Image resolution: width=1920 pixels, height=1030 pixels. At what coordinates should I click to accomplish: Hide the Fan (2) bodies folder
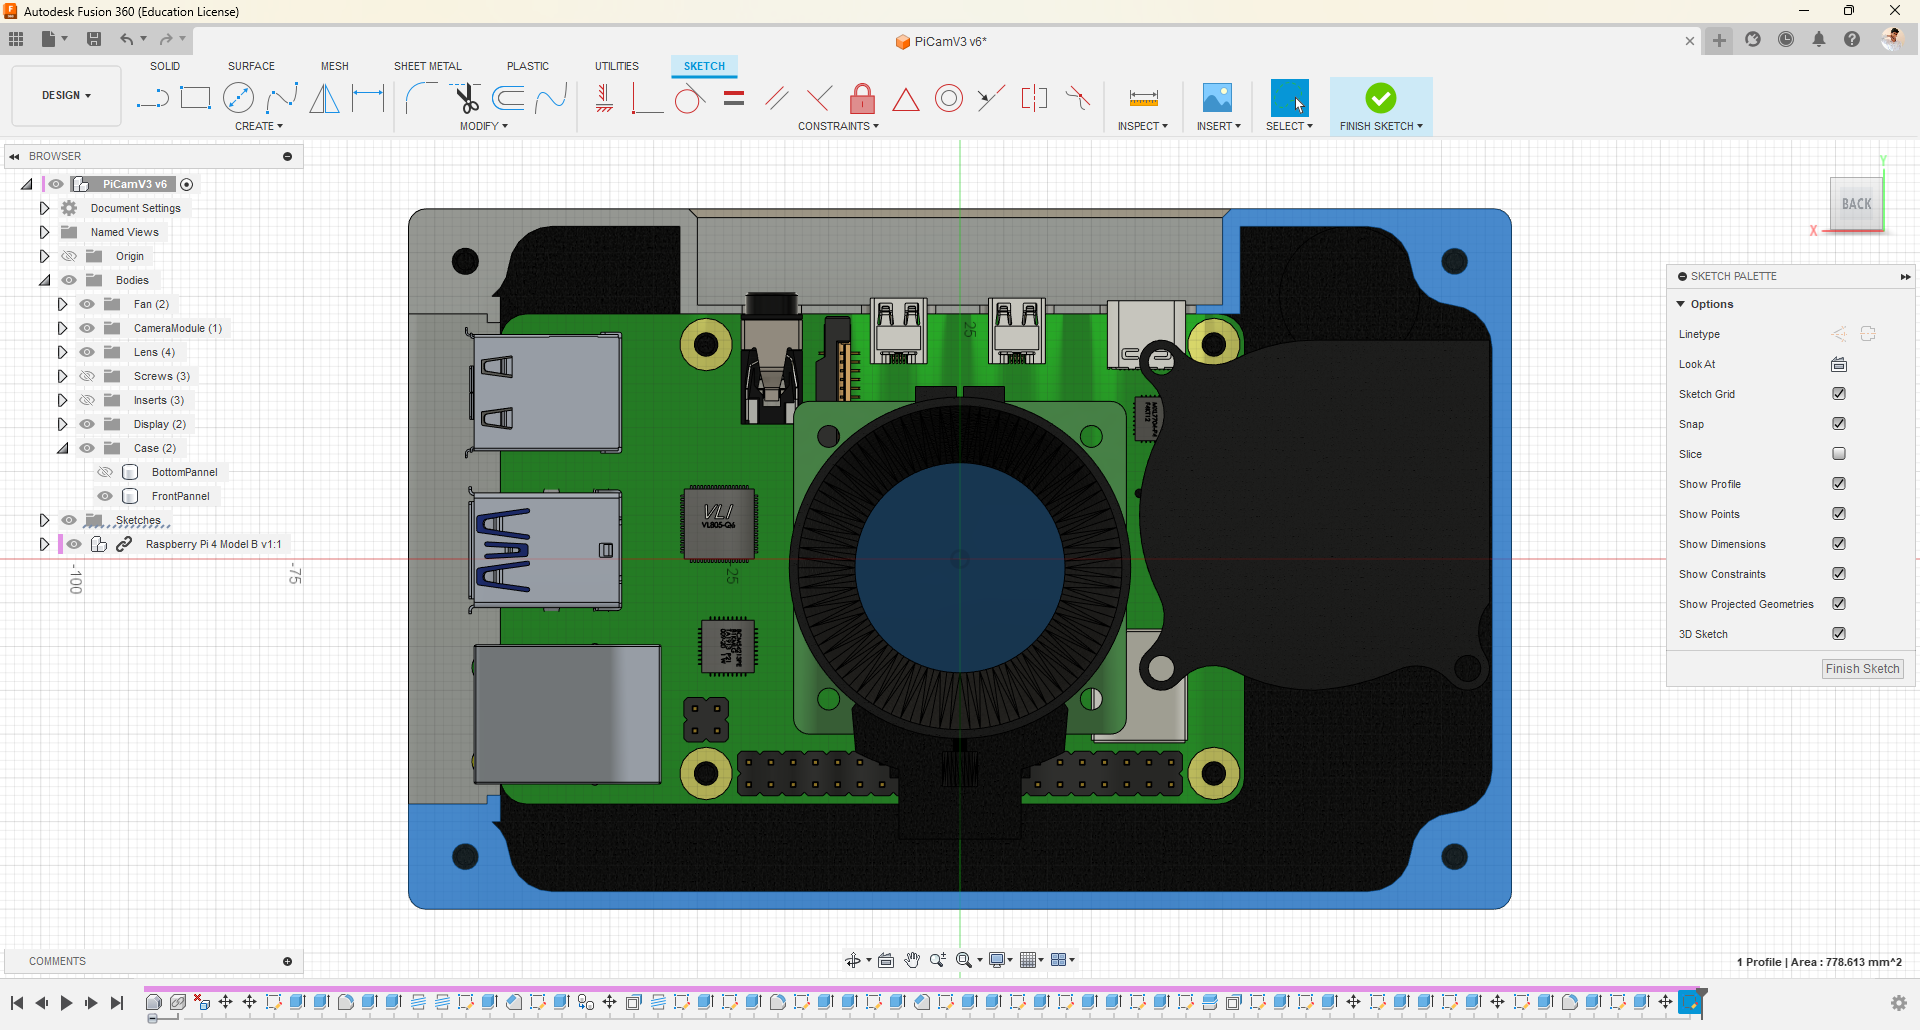[87, 304]
